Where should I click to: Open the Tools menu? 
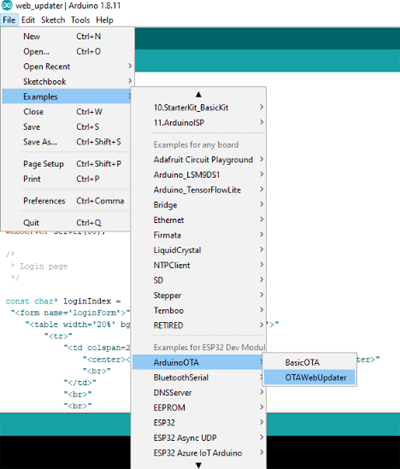click(x=80, y=20)
